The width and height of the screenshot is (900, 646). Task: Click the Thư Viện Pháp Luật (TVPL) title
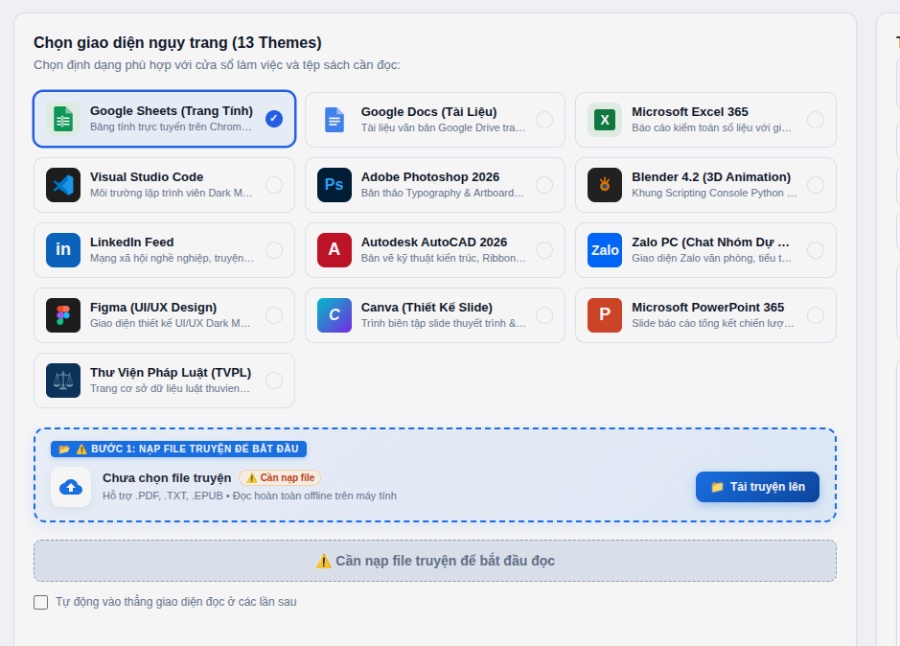170,373
